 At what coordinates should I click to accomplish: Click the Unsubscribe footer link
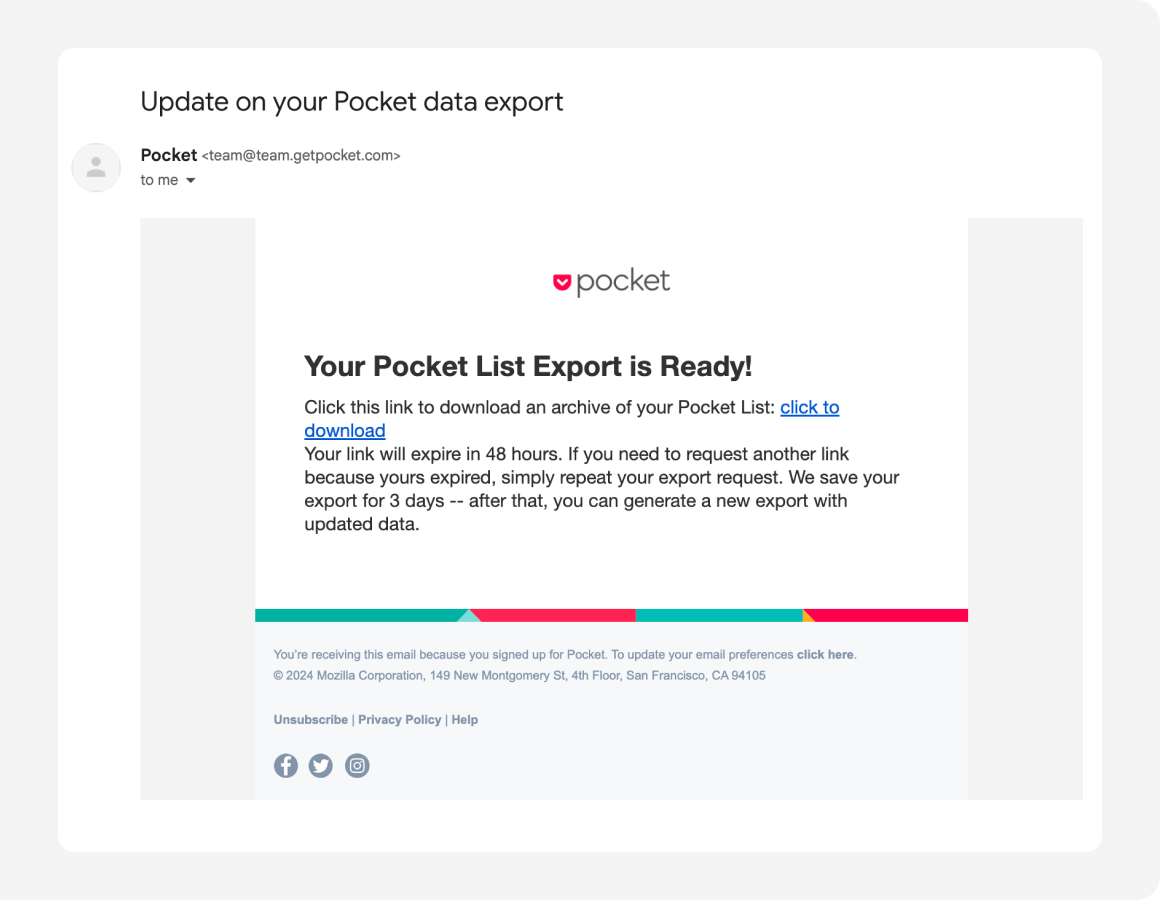pos(311,720)
